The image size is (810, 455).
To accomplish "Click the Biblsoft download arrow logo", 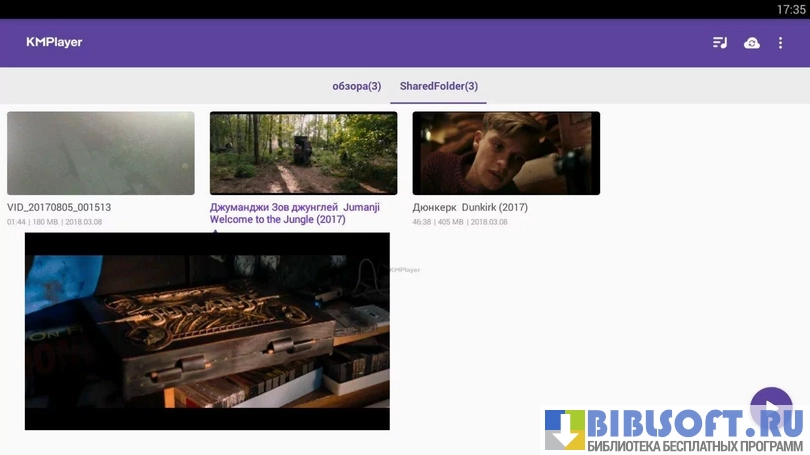I will click(x=565, y=430).
